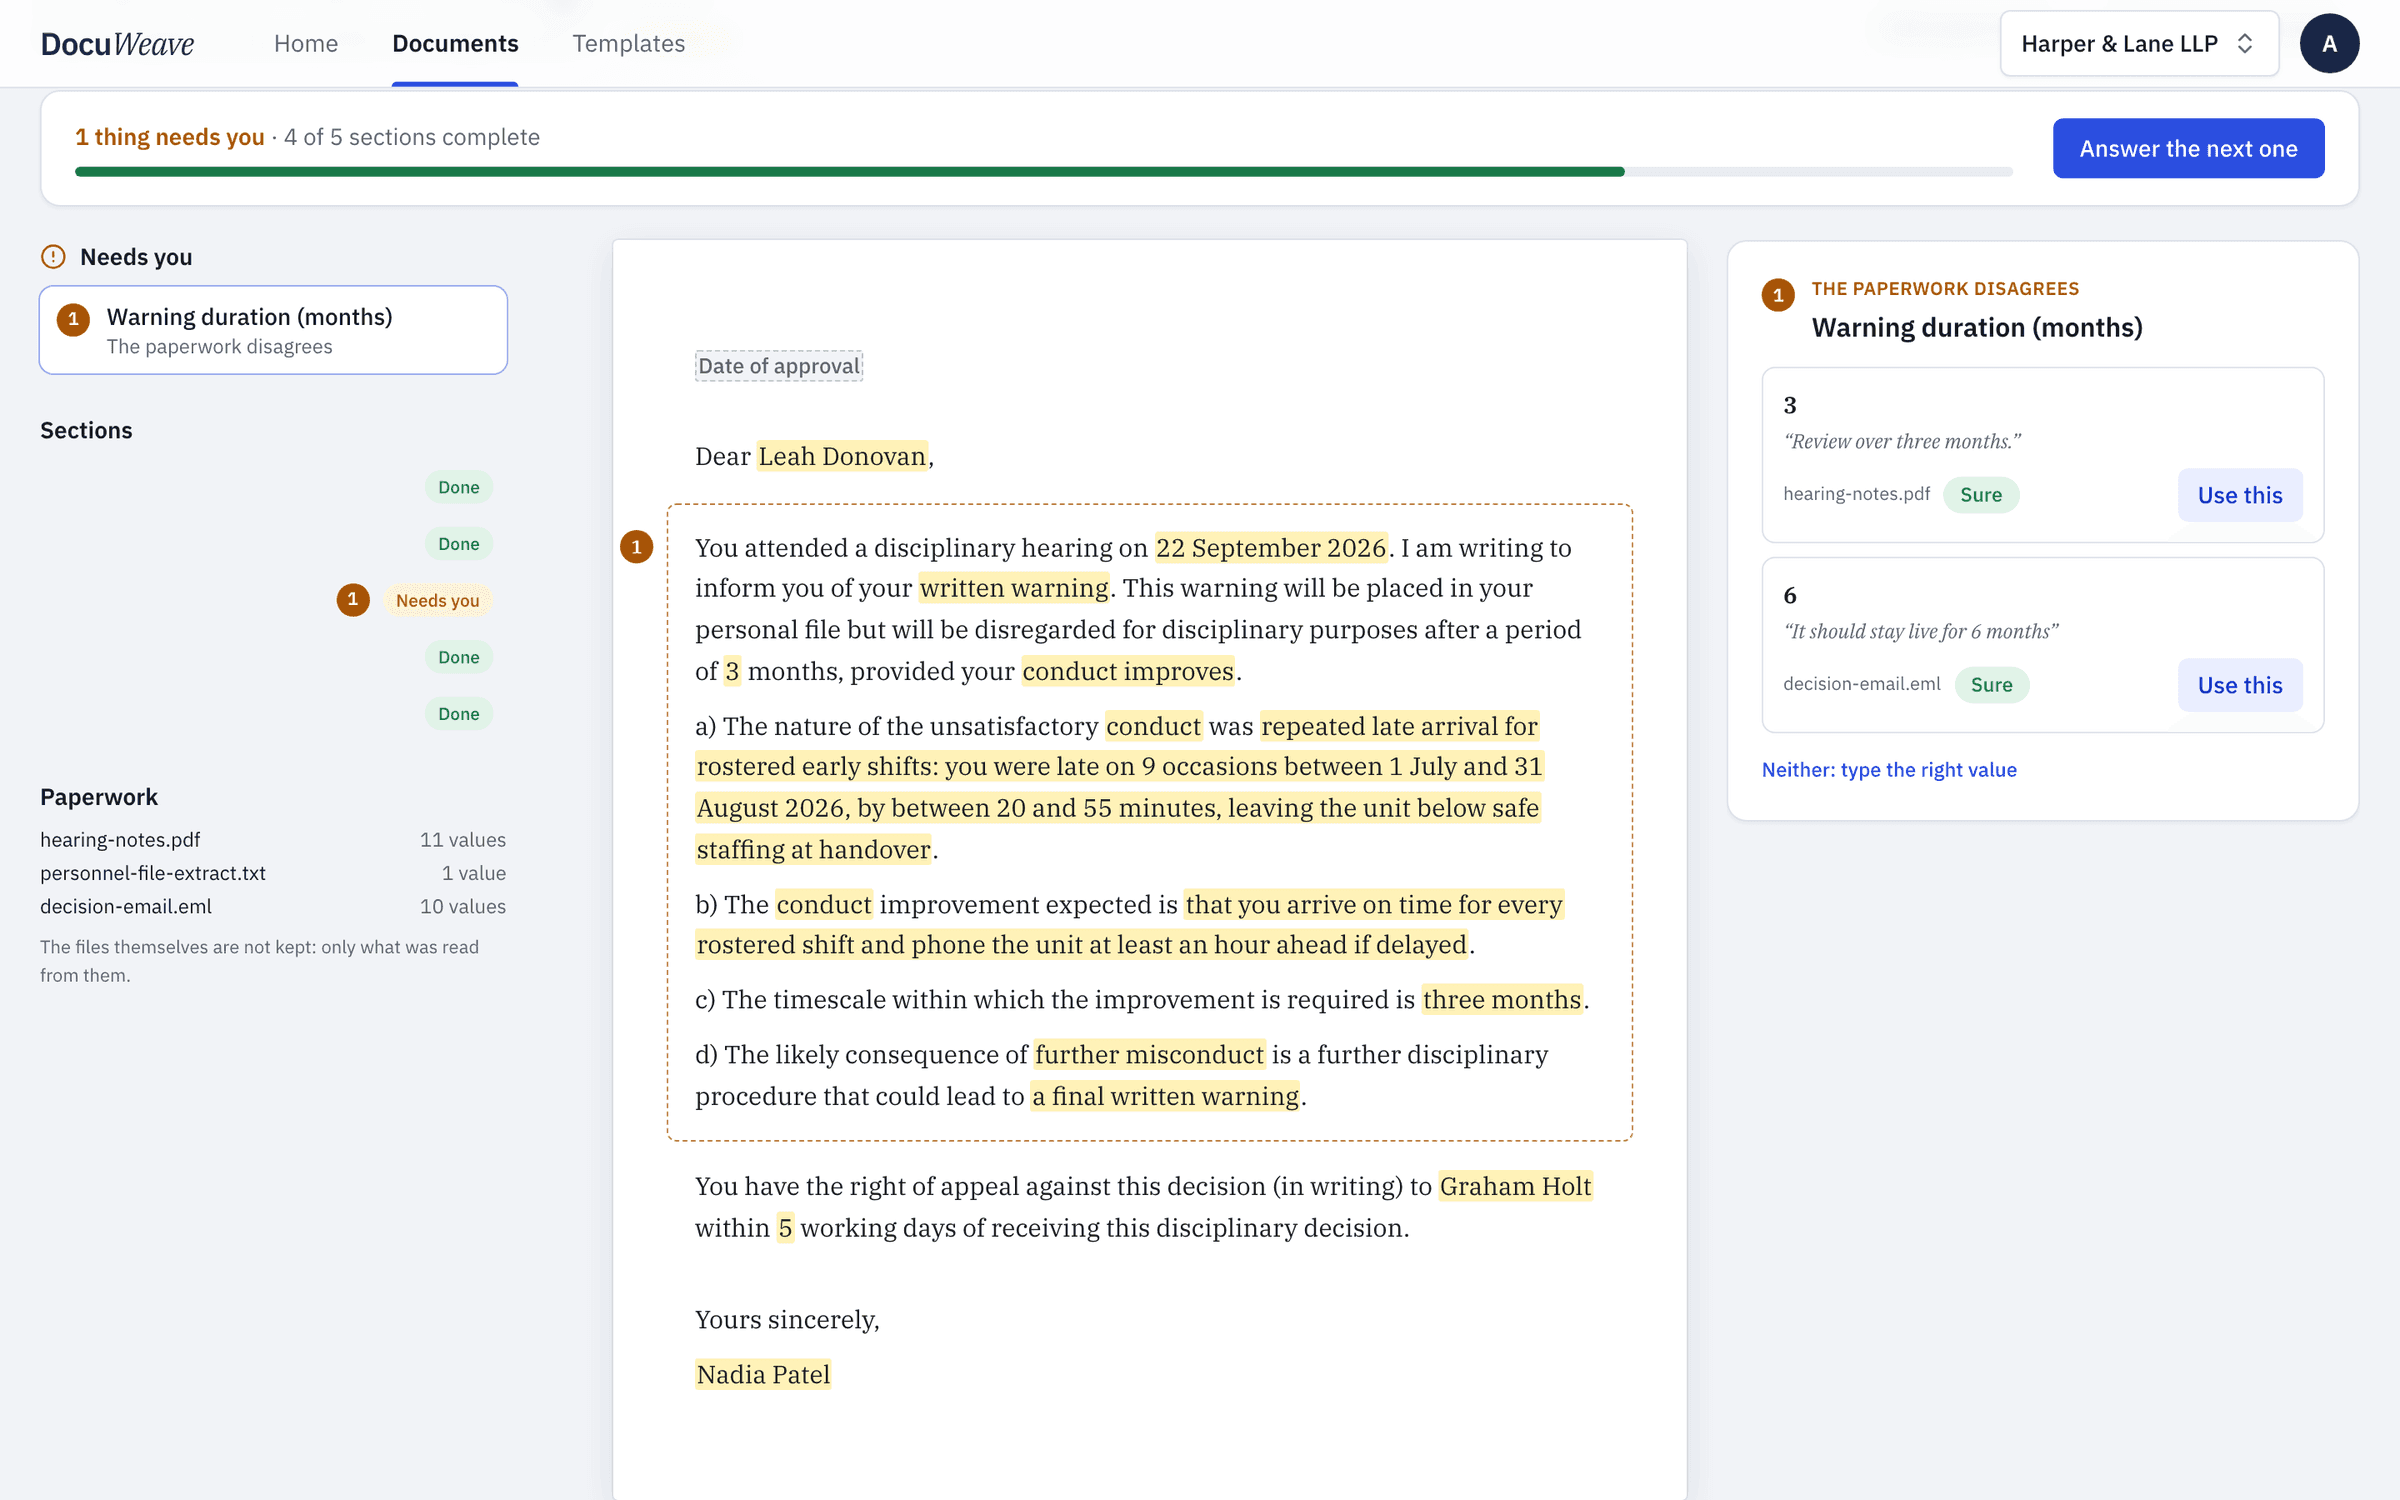Open the Harper & Lane LLP organization selector
2400x1500 pixels.
point(2139,43)
